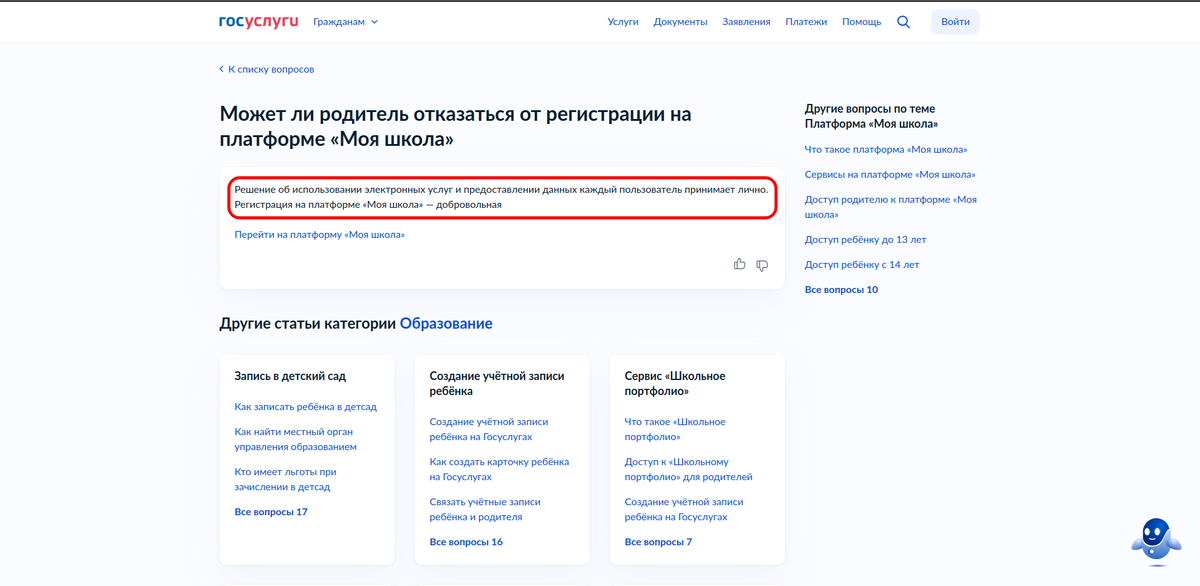Open Как записать ребёнка в детсад
Screen dimensions: 1200x586
coord(306,407)
